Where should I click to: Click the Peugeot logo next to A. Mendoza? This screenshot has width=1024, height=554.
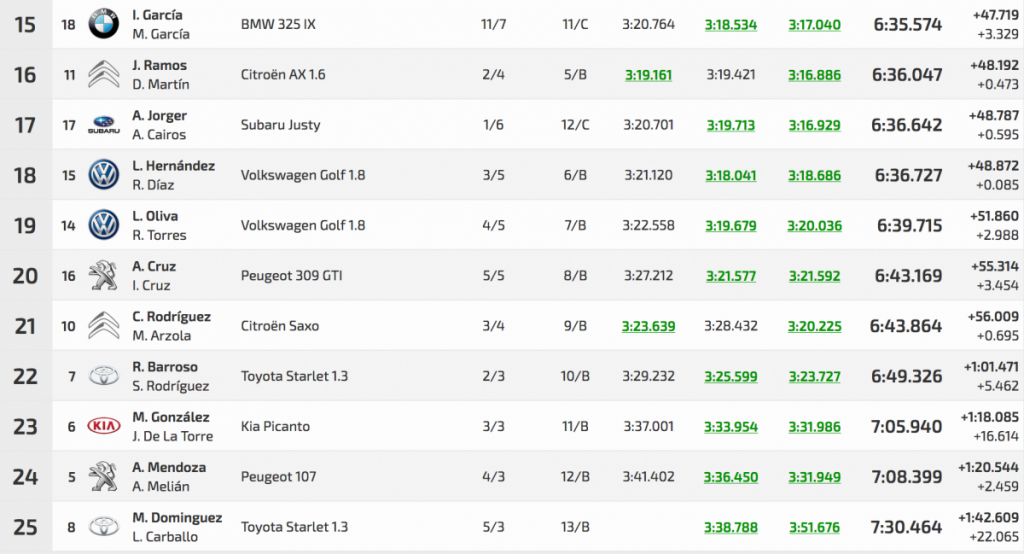[103, 476]
